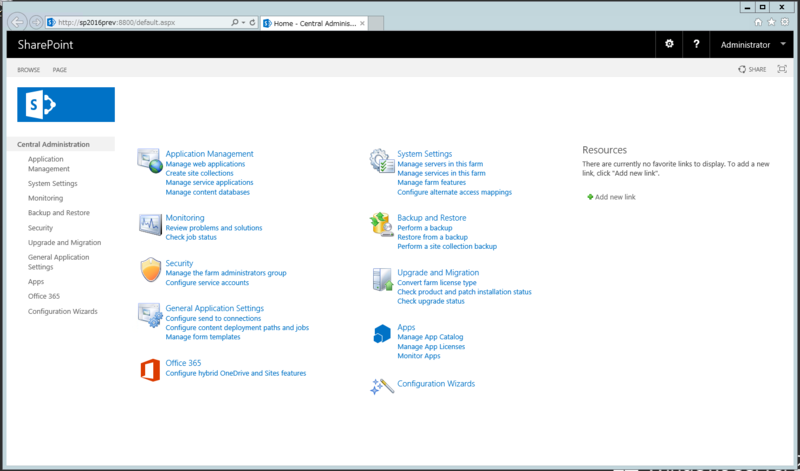Select Backup and Restore in left navigation

59,213
